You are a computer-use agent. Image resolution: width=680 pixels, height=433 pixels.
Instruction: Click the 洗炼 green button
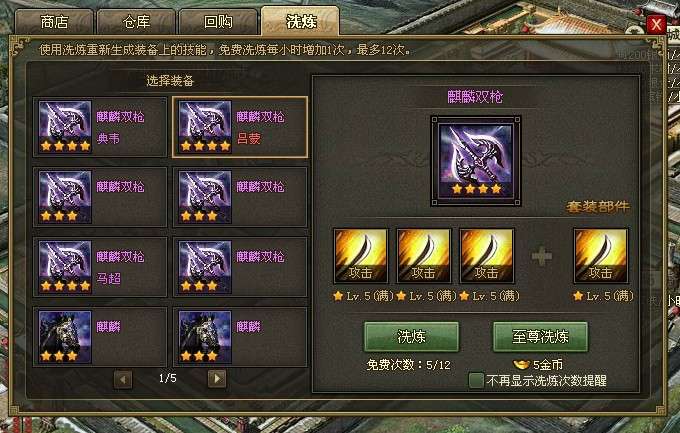click(411, 336)
